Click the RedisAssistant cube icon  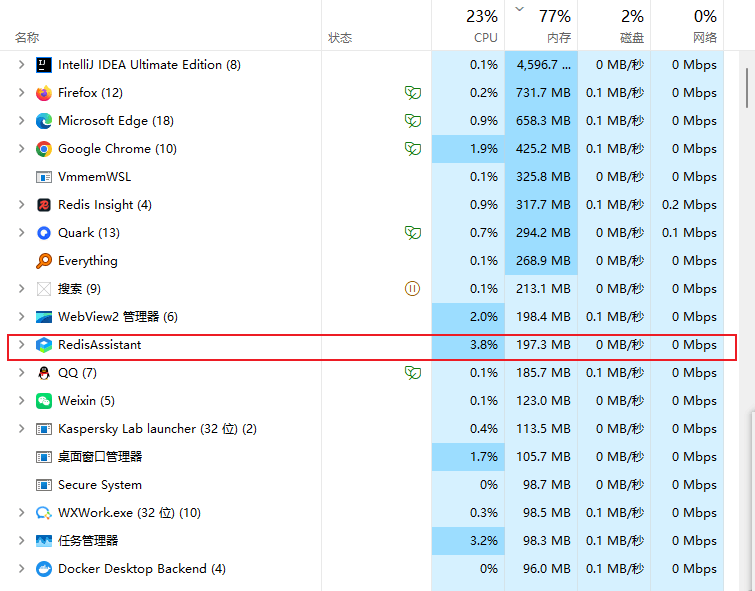click(x=44, y=345)
